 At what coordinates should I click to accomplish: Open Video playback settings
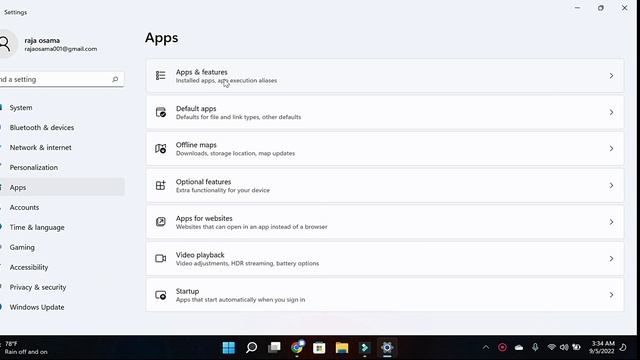pyautogui.click(x=385, y=258)
